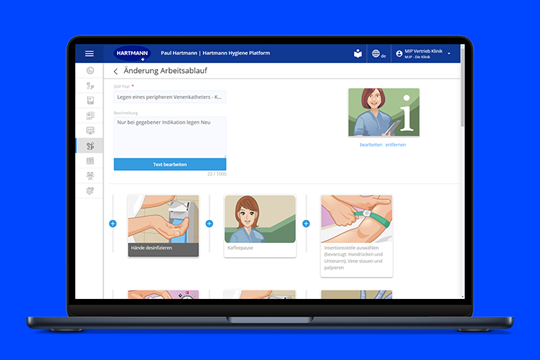This screenshot has height=360, width=540.
Task: Open the globe language selector
Action: [x=378, y=54]
